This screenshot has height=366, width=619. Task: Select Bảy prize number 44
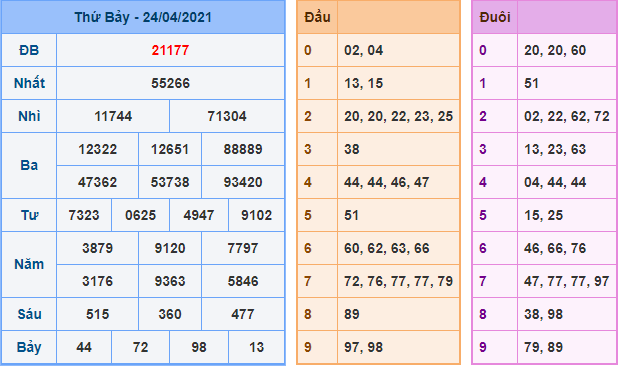[x=84, y=347]
